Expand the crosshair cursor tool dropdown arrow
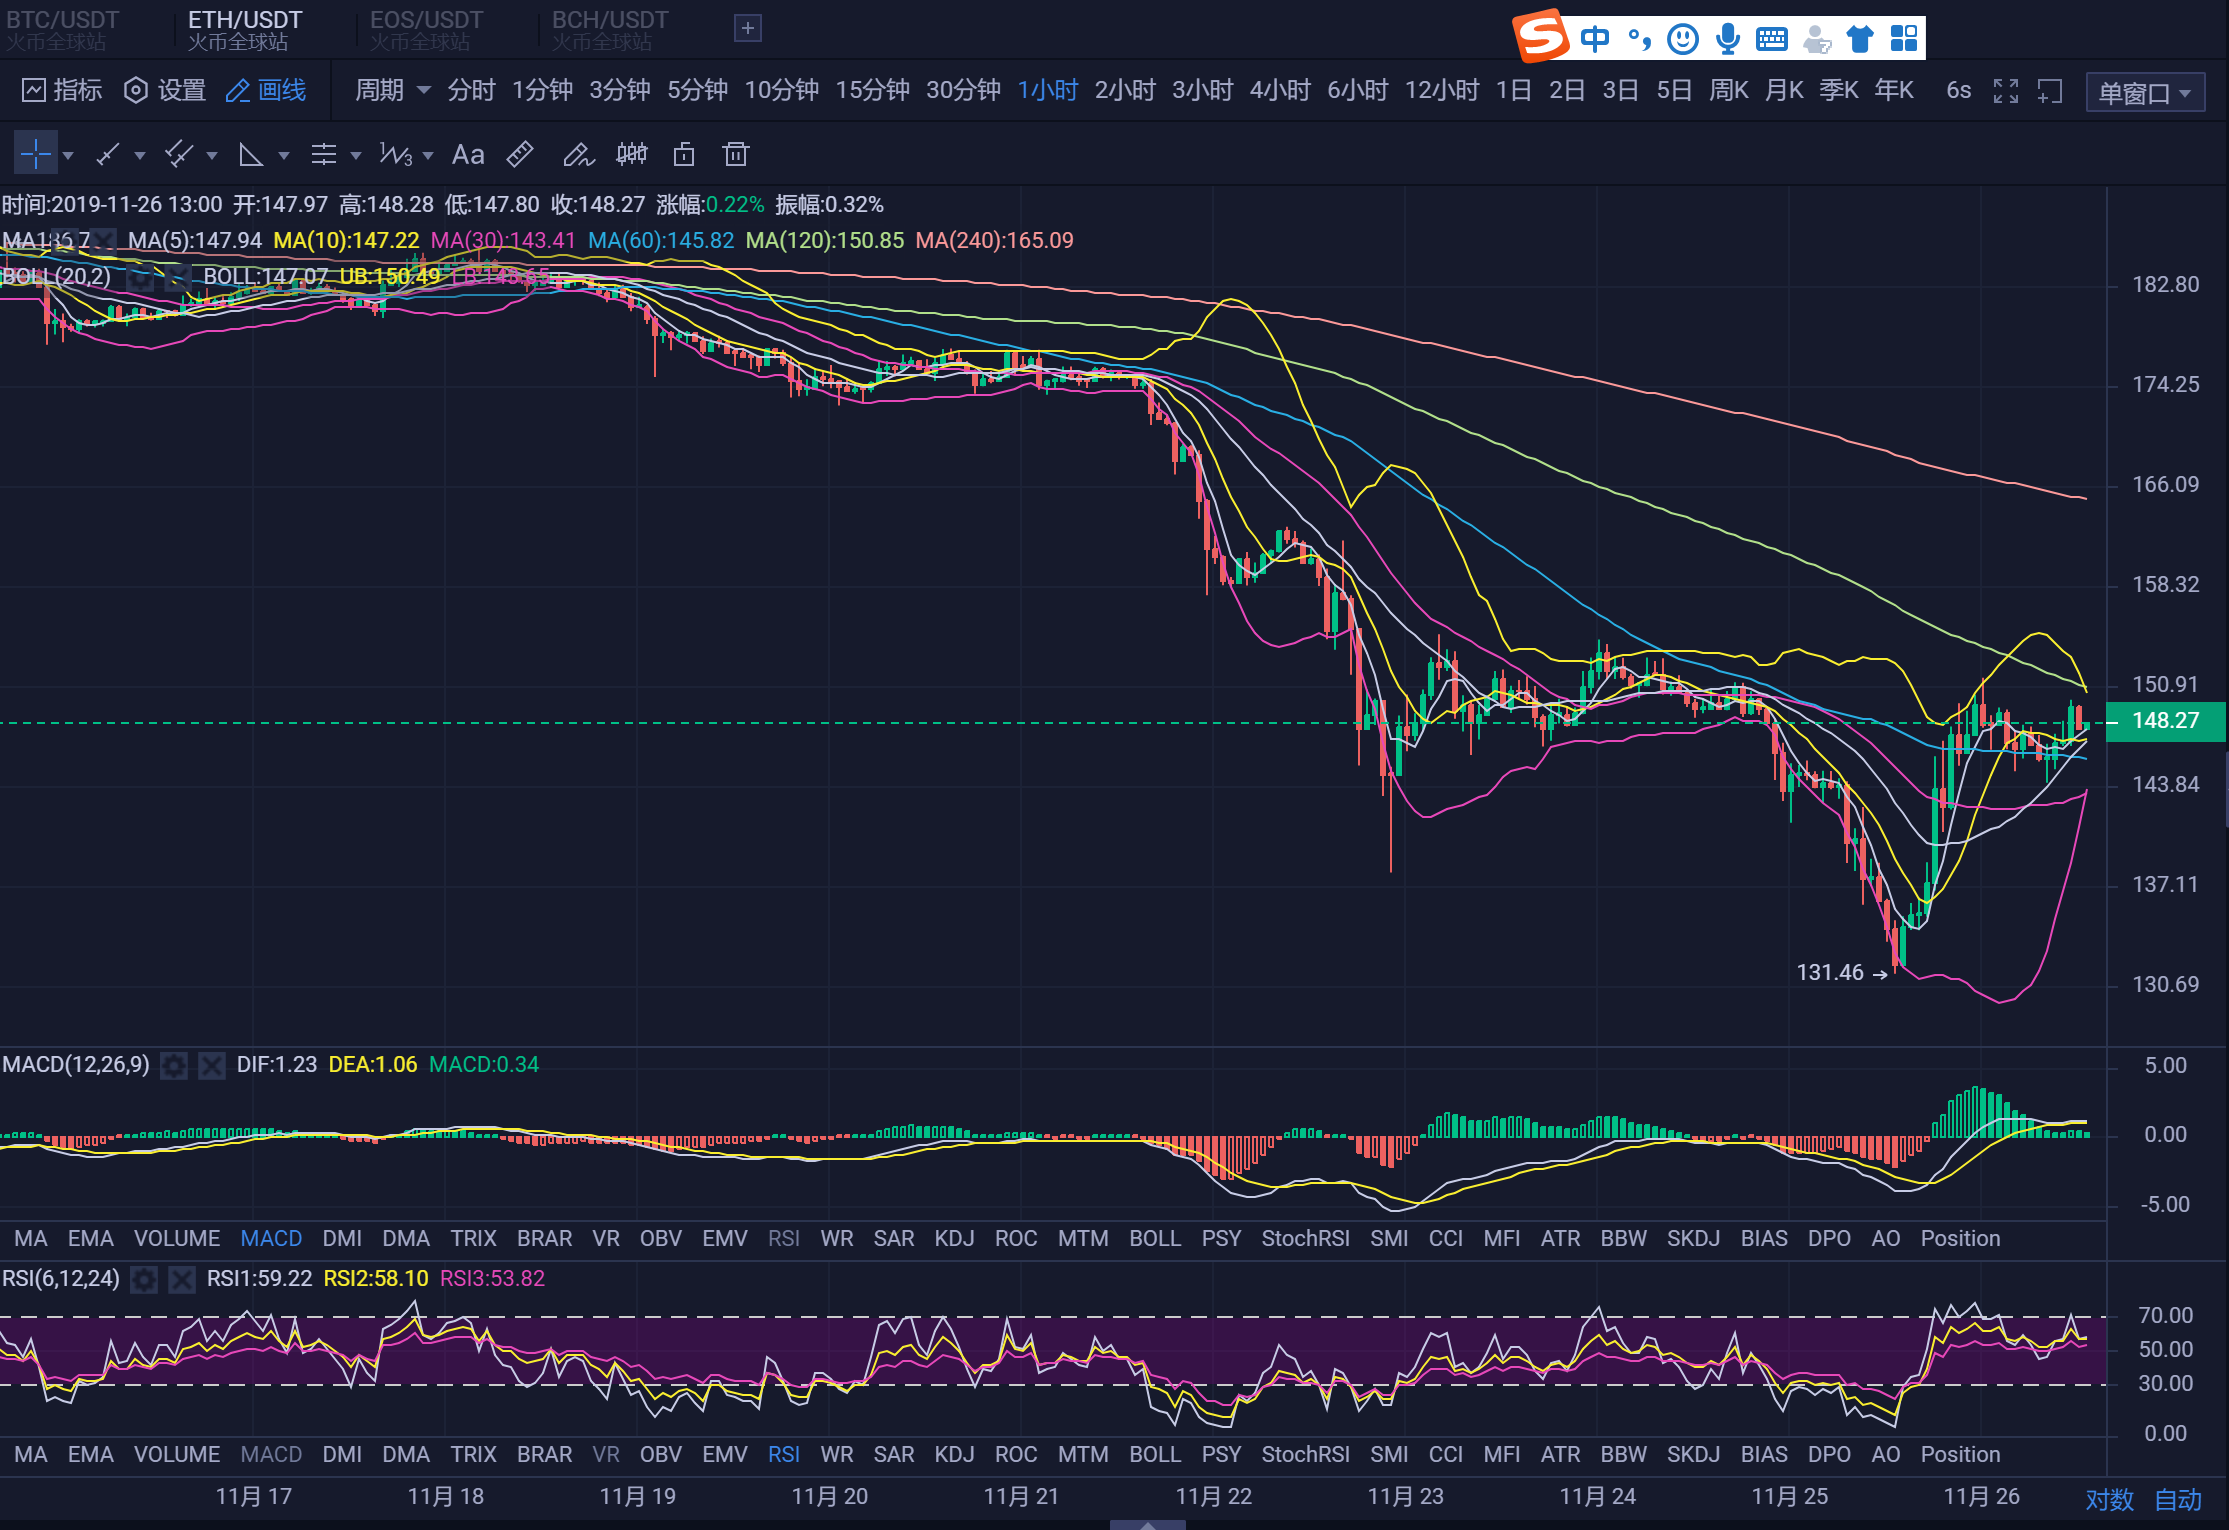This screenshot has height=1530, width=2229. tap(68, 156)
